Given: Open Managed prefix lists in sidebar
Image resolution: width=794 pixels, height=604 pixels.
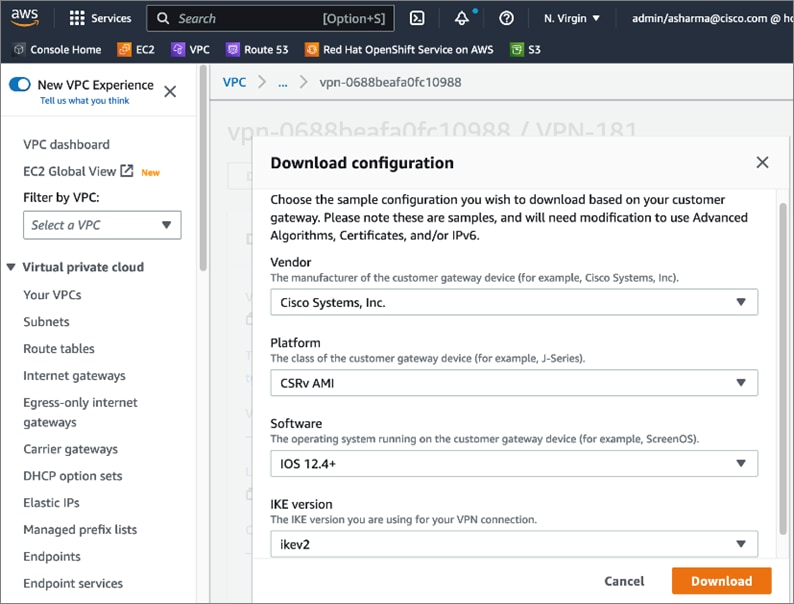Looking at the screenshot, I should tap(80, 530).
